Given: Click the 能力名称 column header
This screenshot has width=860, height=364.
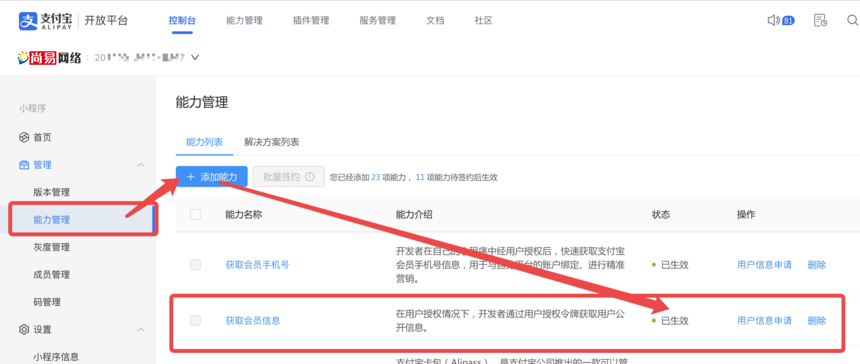Looking at the screenshot, I should pyautogui.click(x=244, y=214).
